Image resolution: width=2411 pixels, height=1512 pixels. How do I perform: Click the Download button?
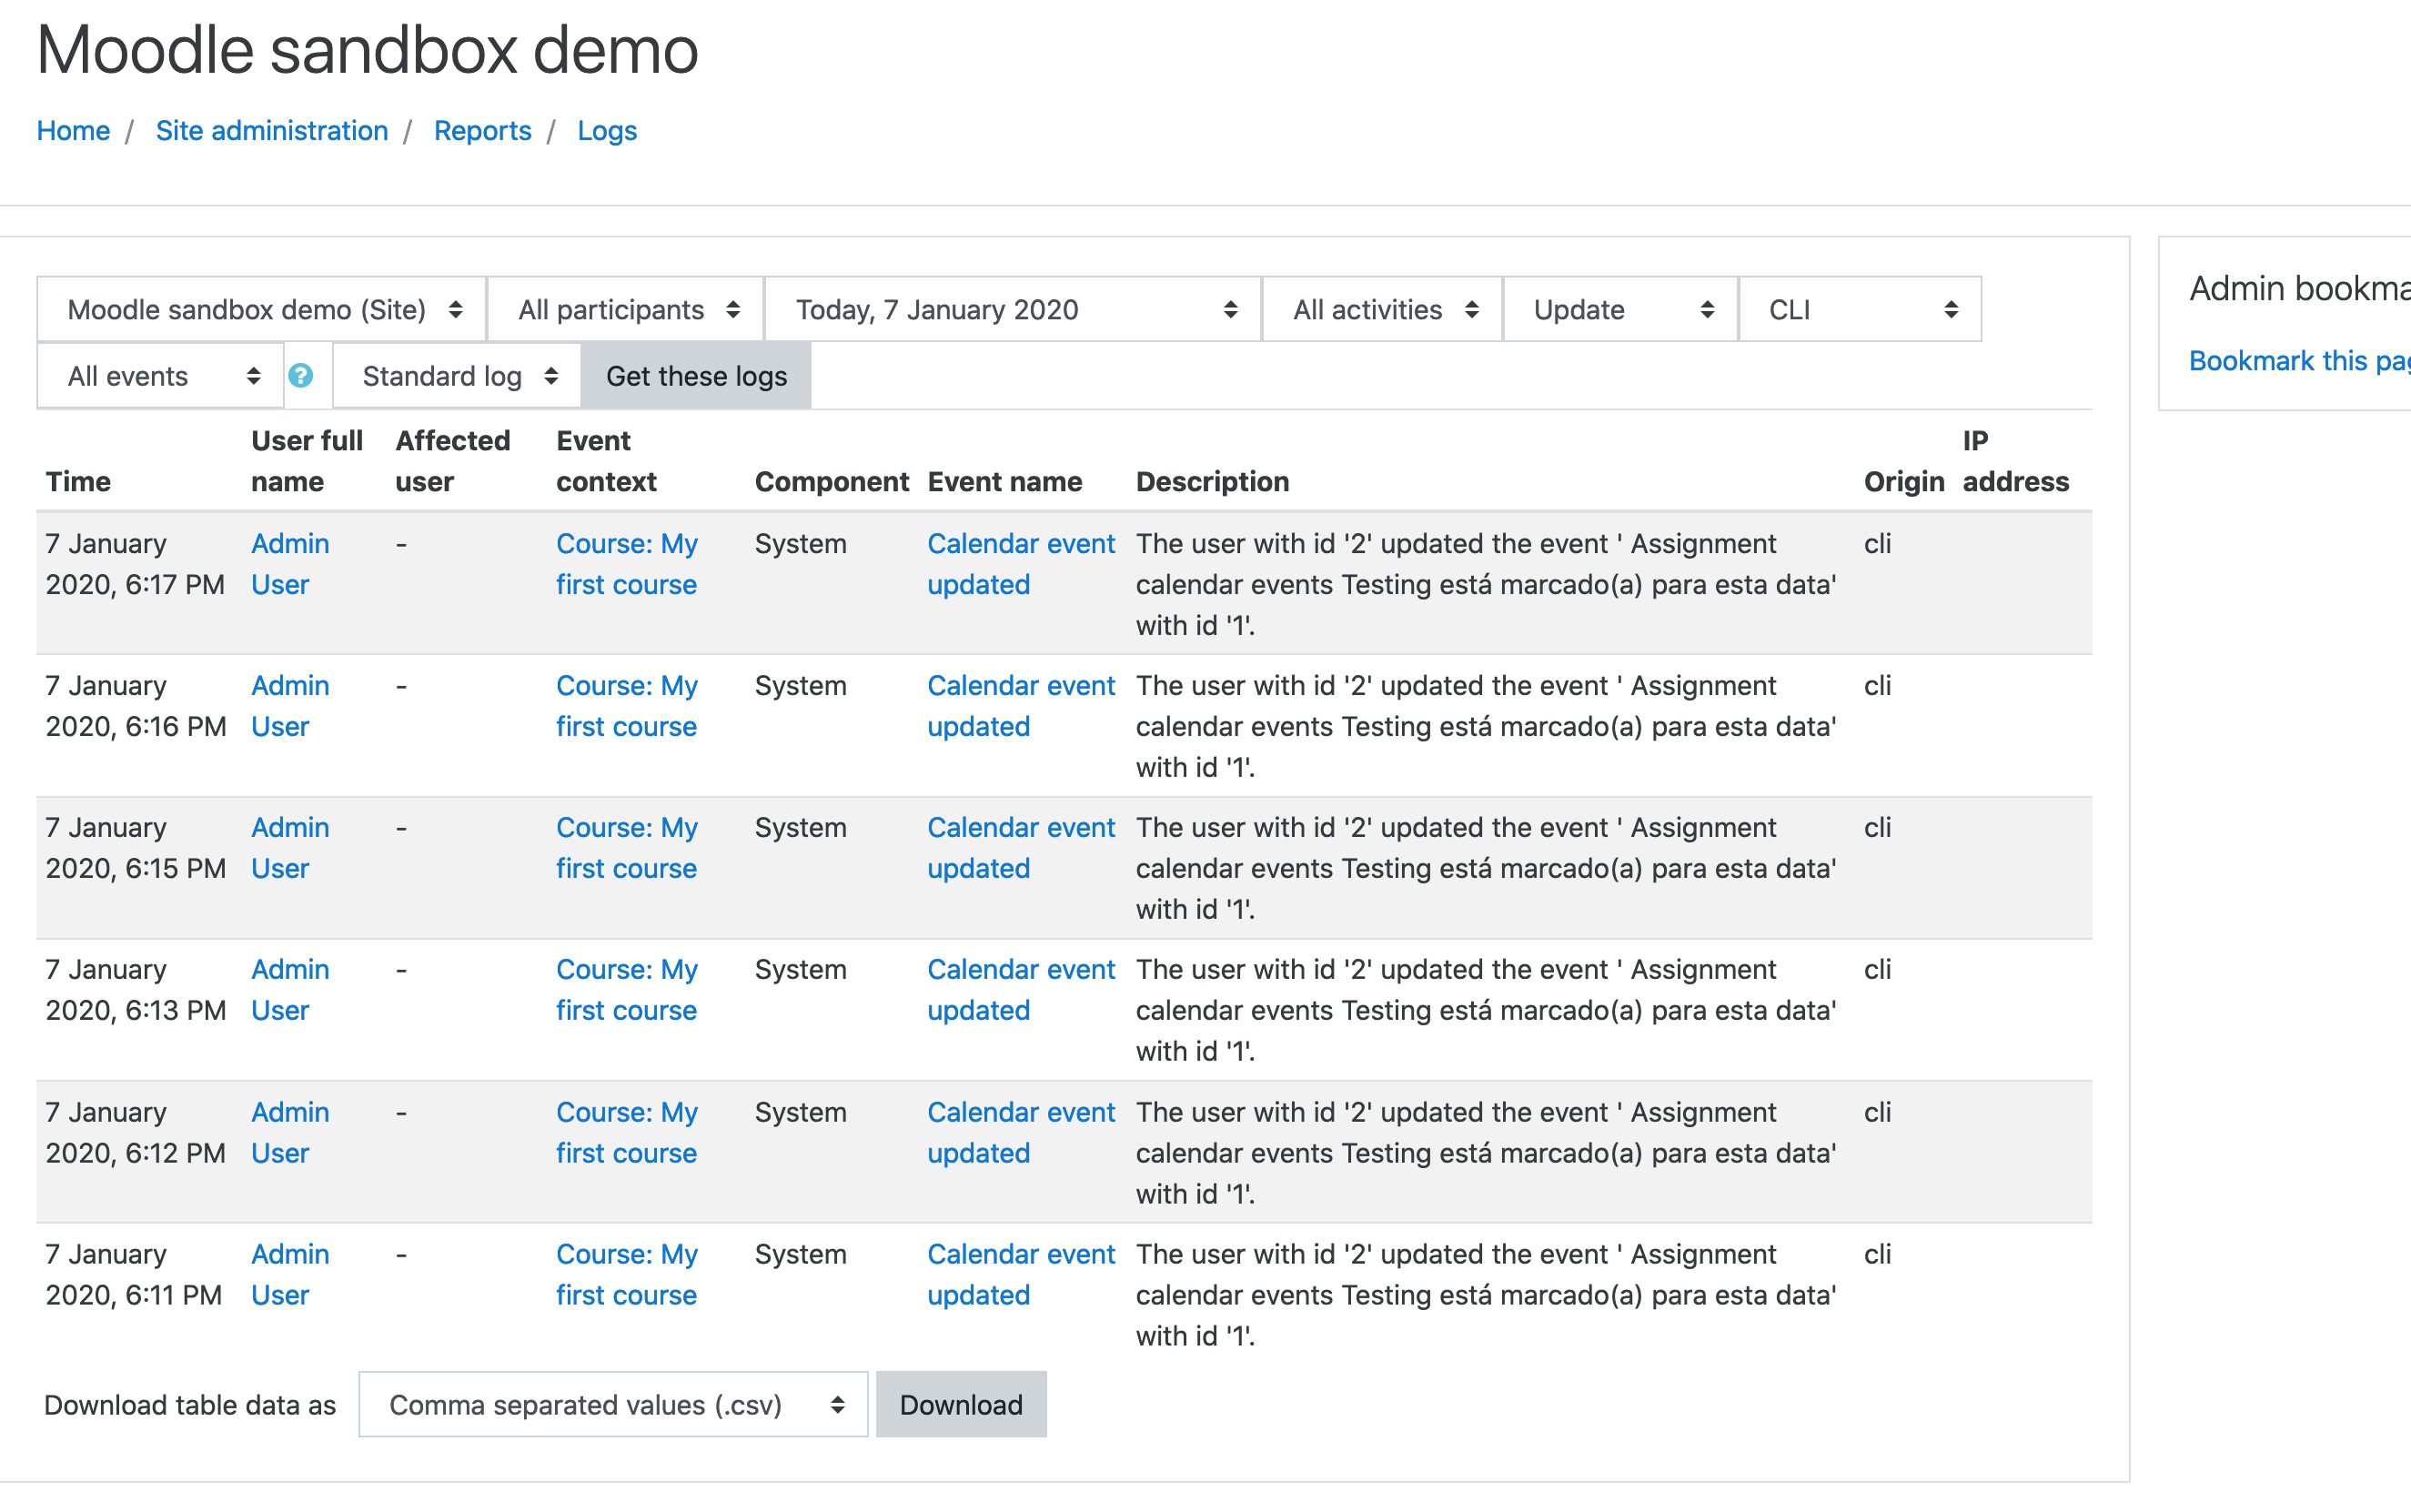pos(961,1405)
